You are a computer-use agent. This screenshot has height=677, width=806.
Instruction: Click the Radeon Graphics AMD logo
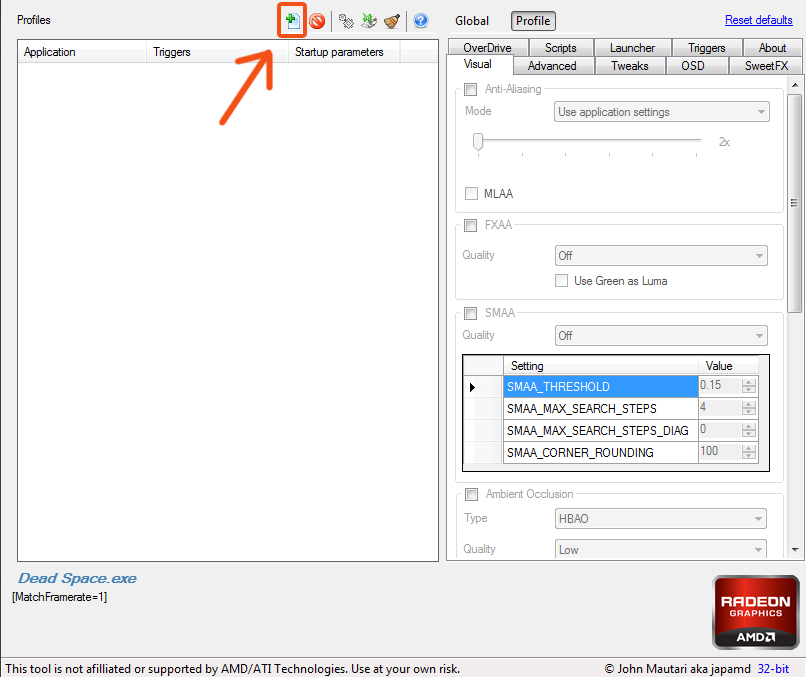(x=756, y=611)
